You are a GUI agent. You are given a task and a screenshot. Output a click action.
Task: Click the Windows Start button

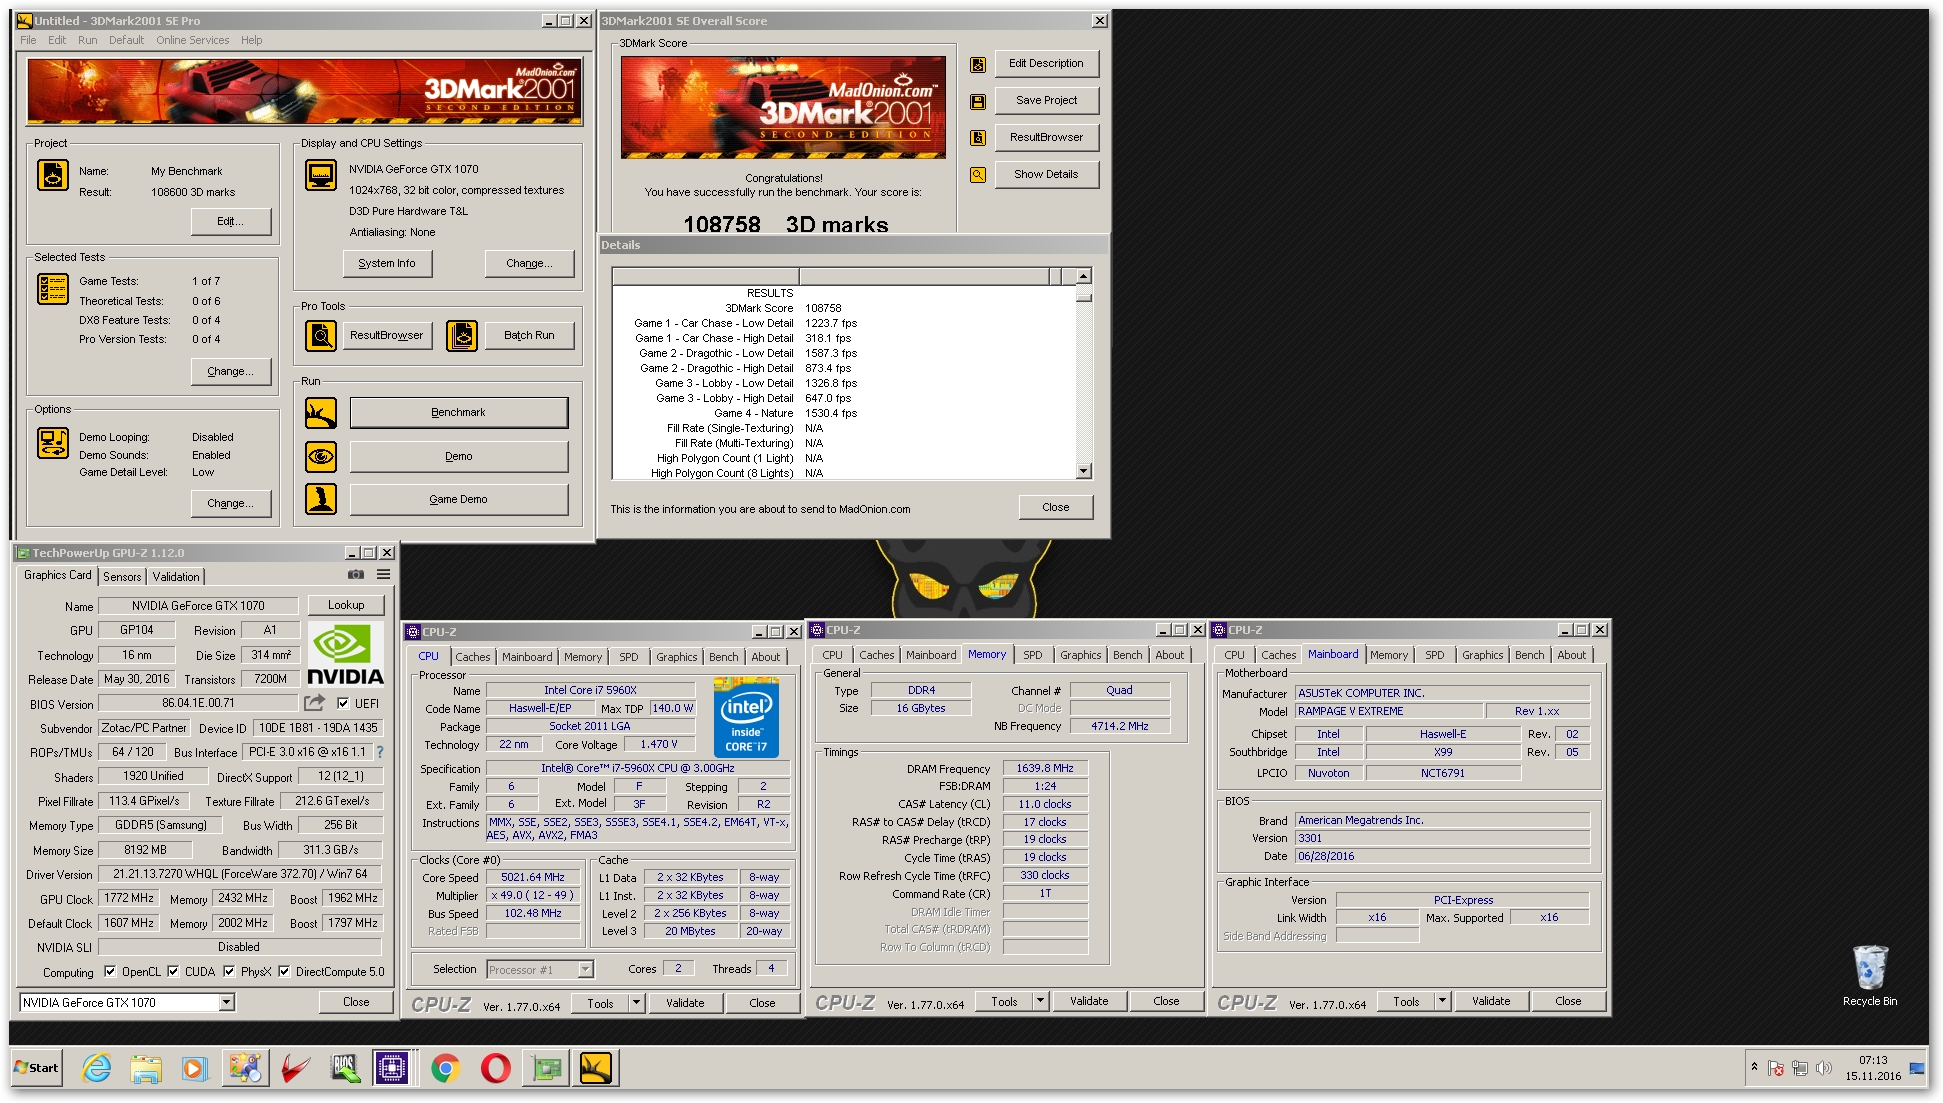click(x=37, y=1068)
